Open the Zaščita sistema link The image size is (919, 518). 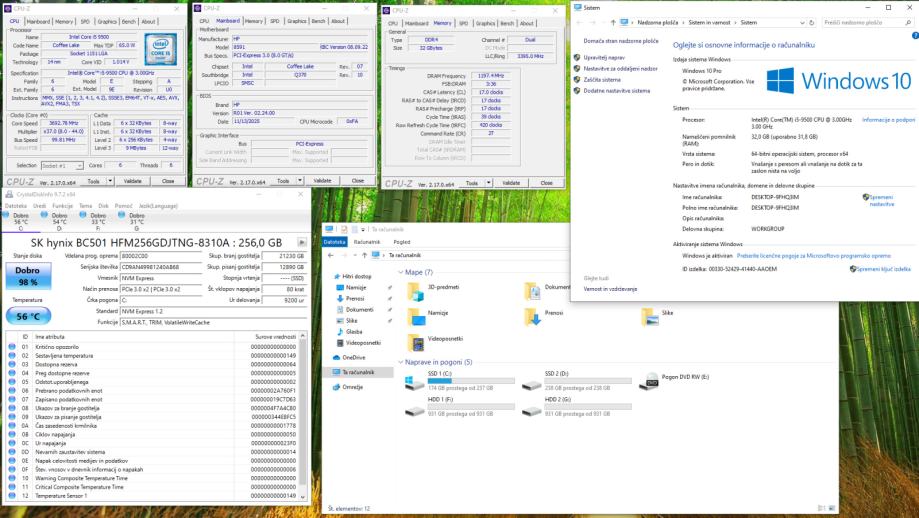[x=602, y=80]
